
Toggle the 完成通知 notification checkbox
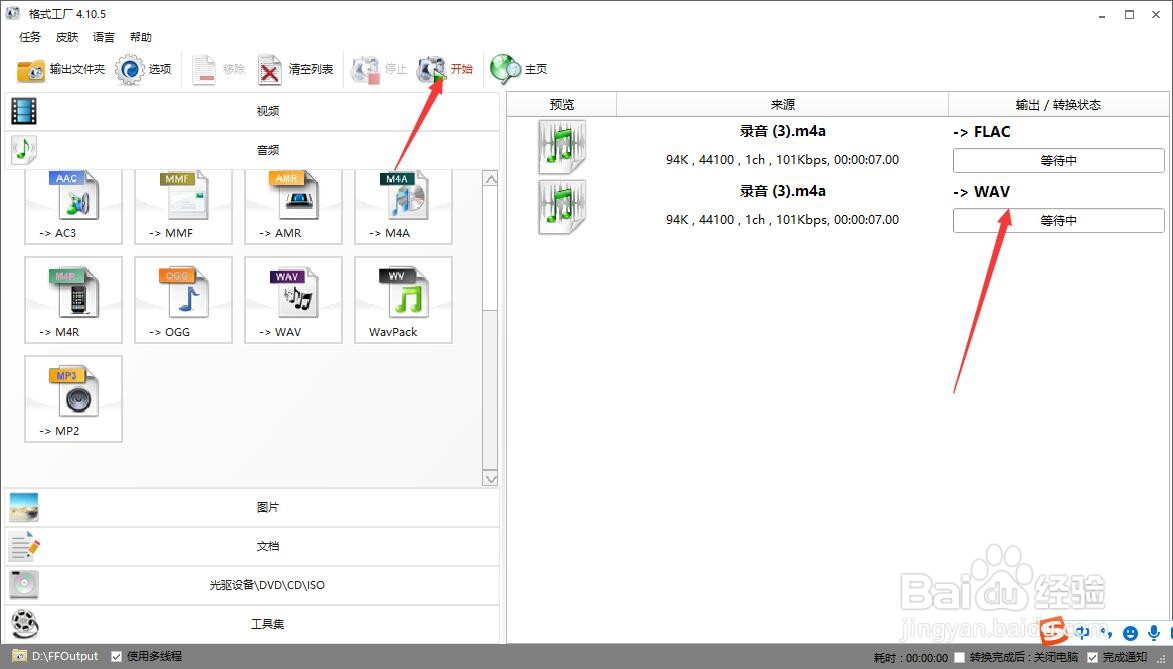point(1092,657)
